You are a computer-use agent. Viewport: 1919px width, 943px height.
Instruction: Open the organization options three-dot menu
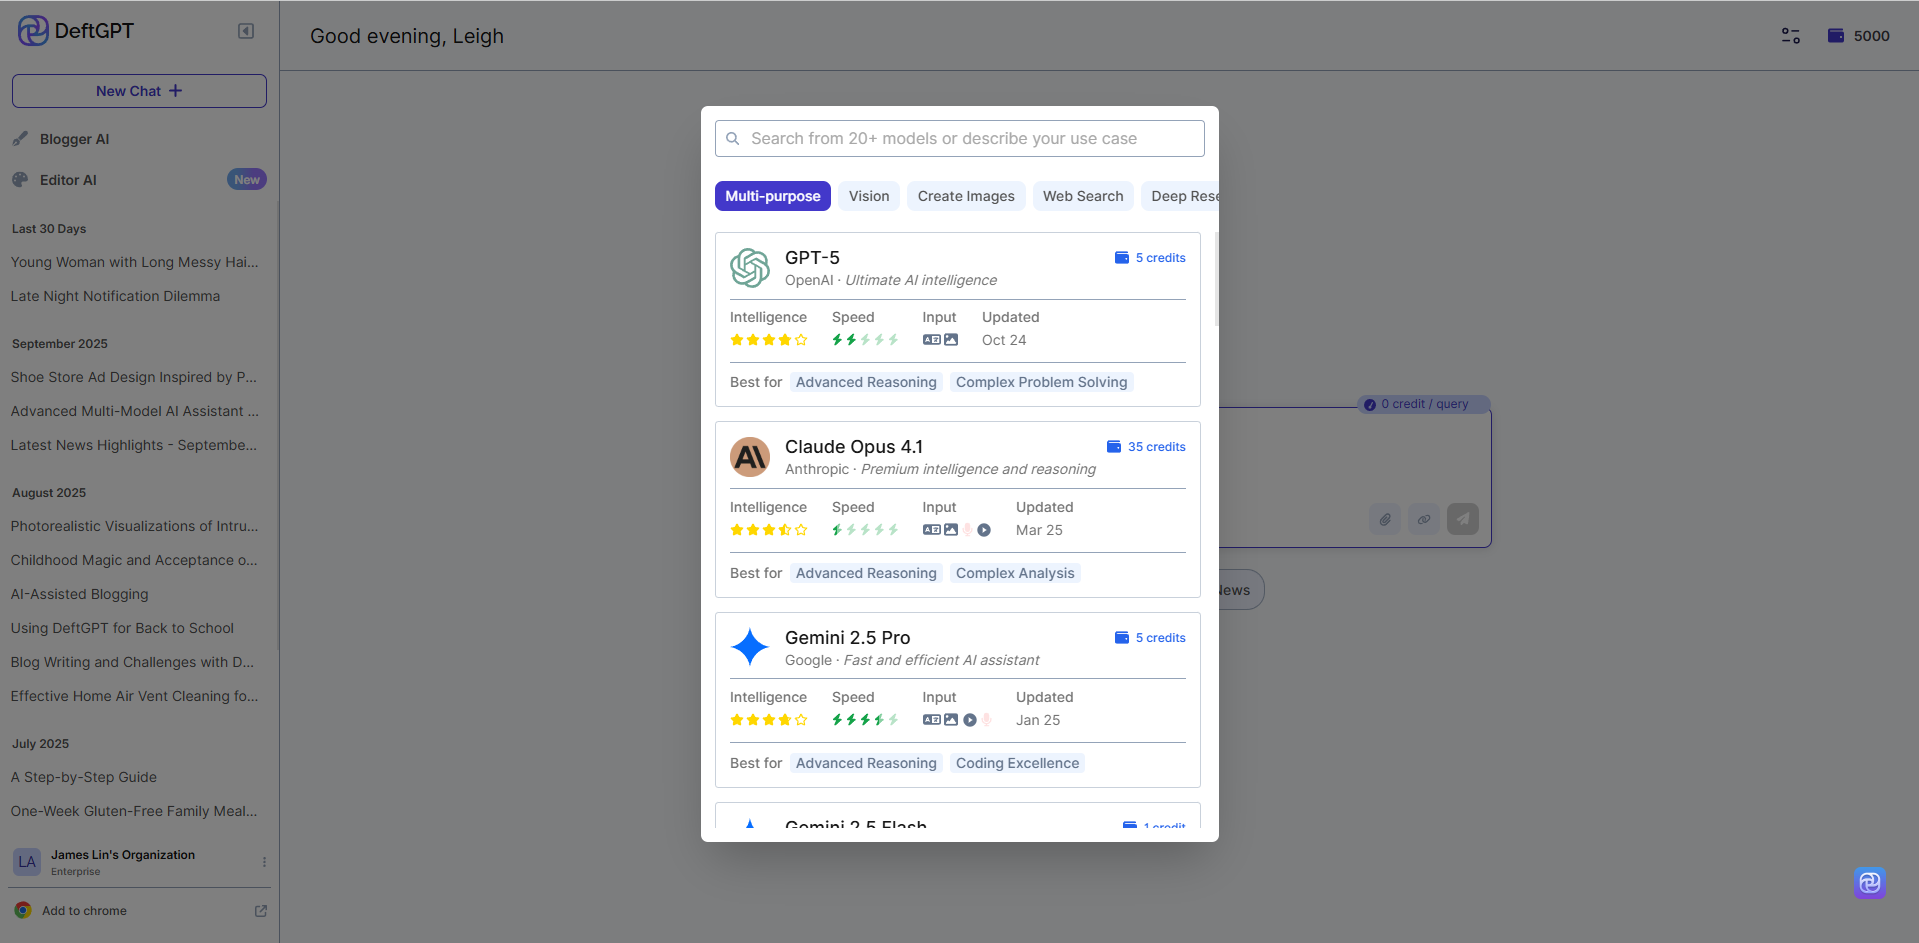click(264, 862)
